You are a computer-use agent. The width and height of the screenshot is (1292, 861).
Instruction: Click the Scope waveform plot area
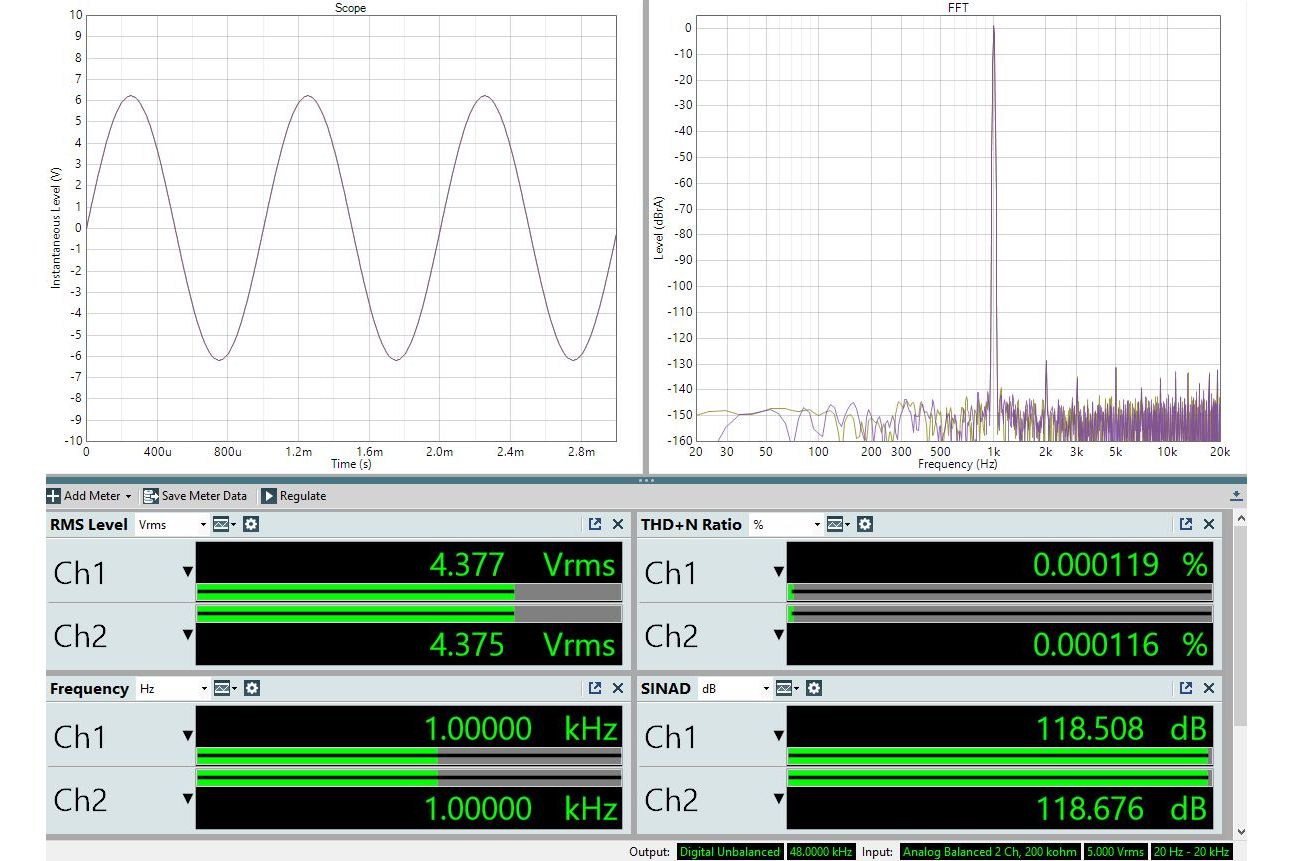[x=350, y=228]
